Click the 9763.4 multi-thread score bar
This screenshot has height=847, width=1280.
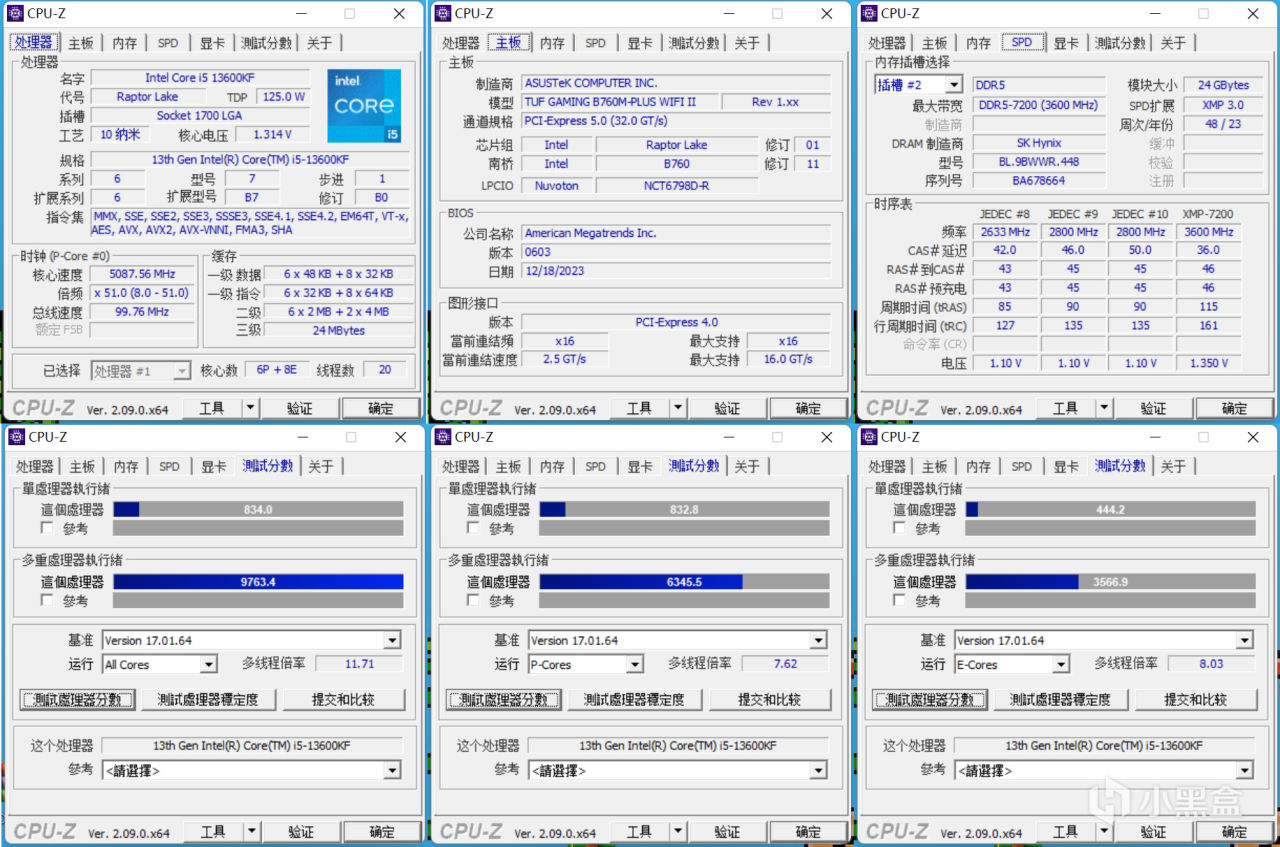[x=258, y=582]
